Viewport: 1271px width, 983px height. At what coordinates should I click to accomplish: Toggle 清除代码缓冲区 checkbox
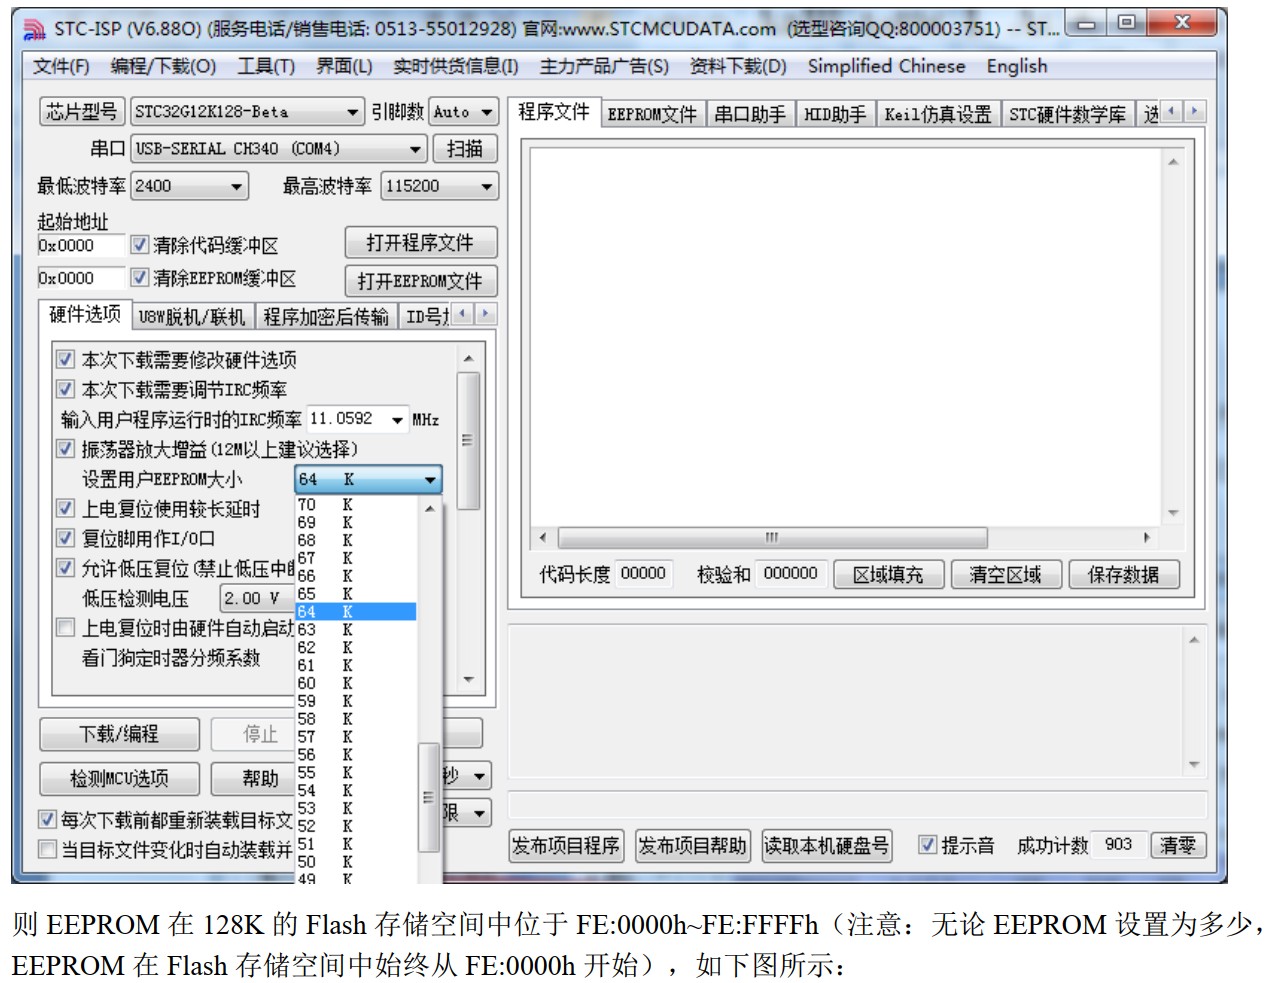(140, 245)
